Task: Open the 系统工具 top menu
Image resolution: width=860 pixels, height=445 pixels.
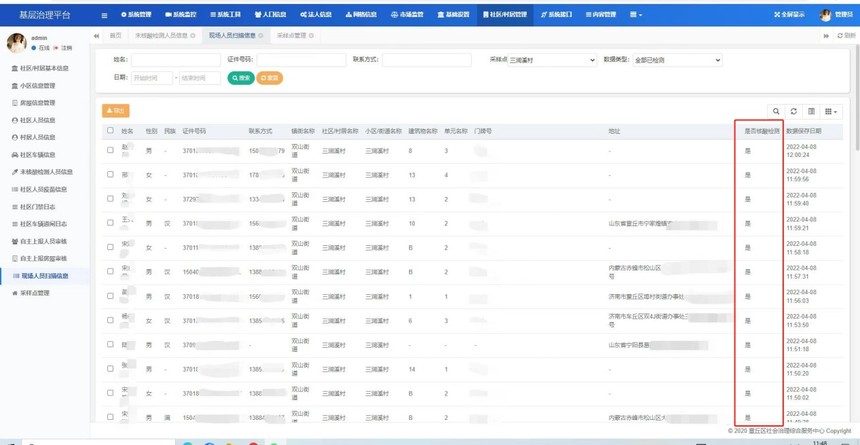Action: pos(225,15)
